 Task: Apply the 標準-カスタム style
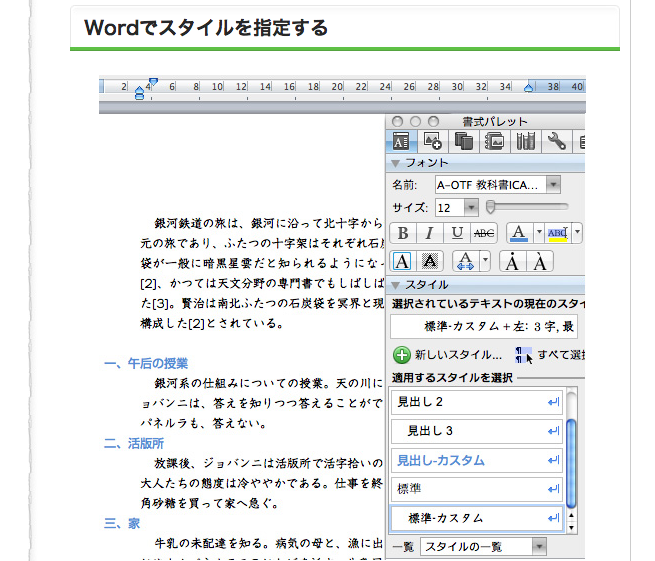477,518
